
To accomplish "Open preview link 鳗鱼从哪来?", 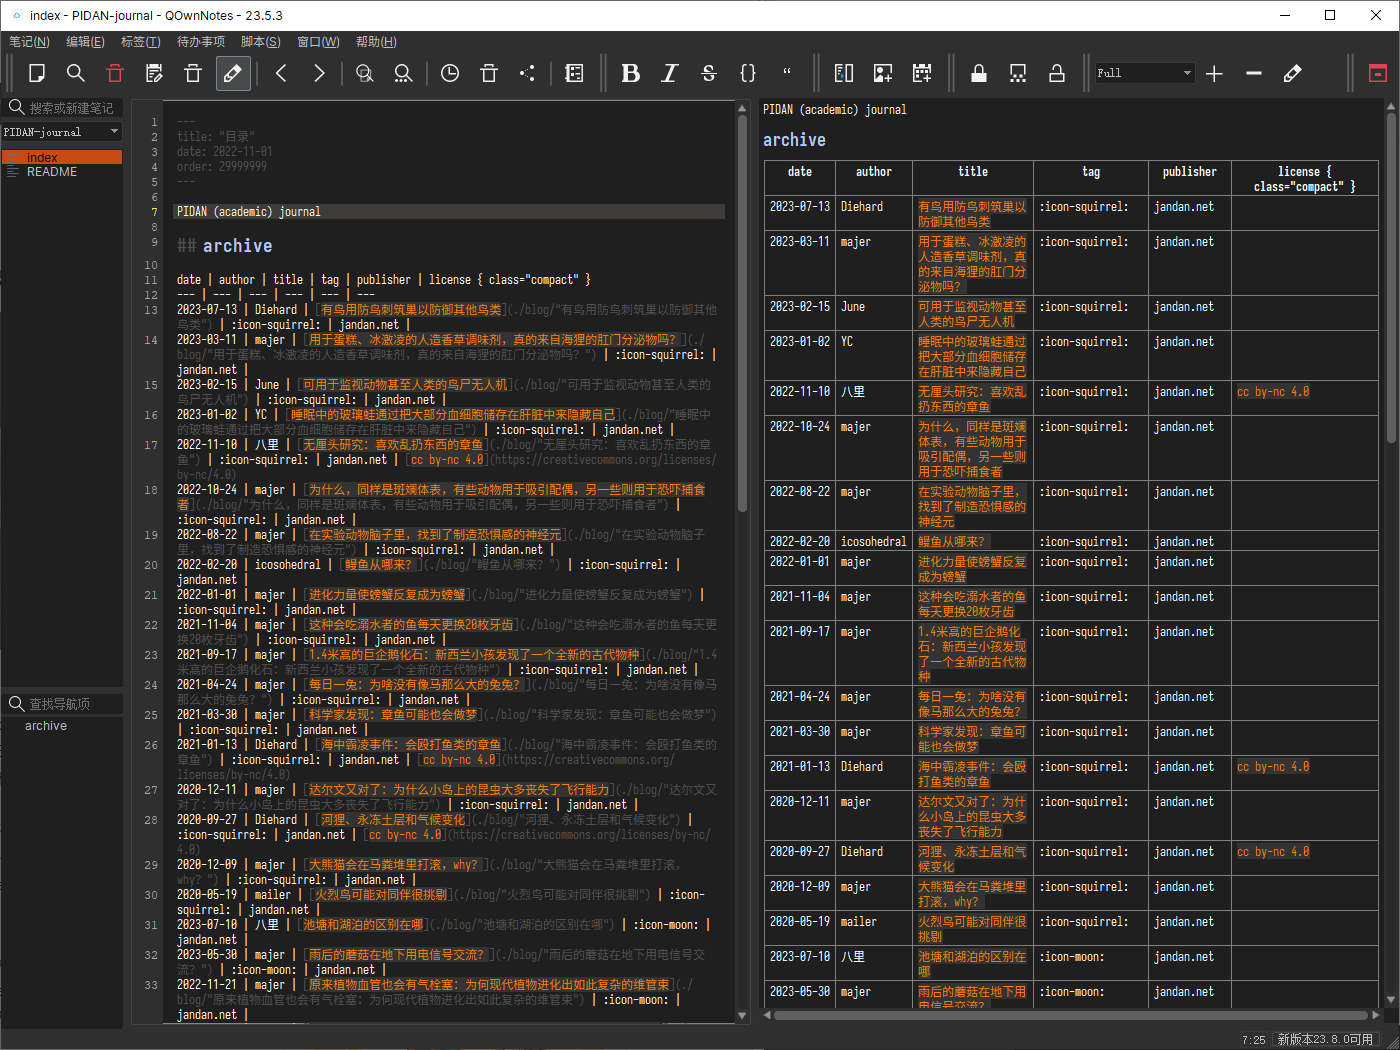I will 951,541.
